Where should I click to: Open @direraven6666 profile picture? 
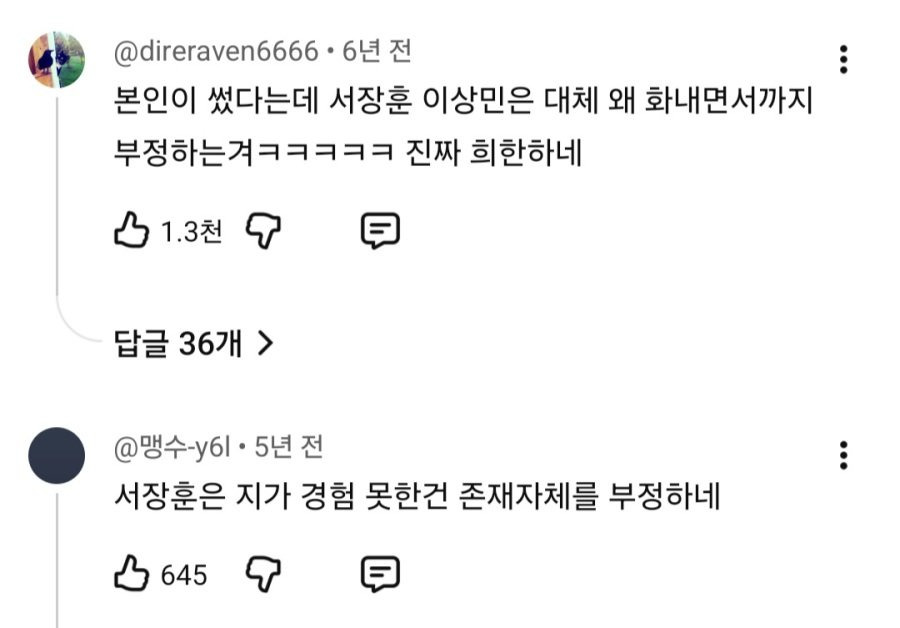click(56, 60)
